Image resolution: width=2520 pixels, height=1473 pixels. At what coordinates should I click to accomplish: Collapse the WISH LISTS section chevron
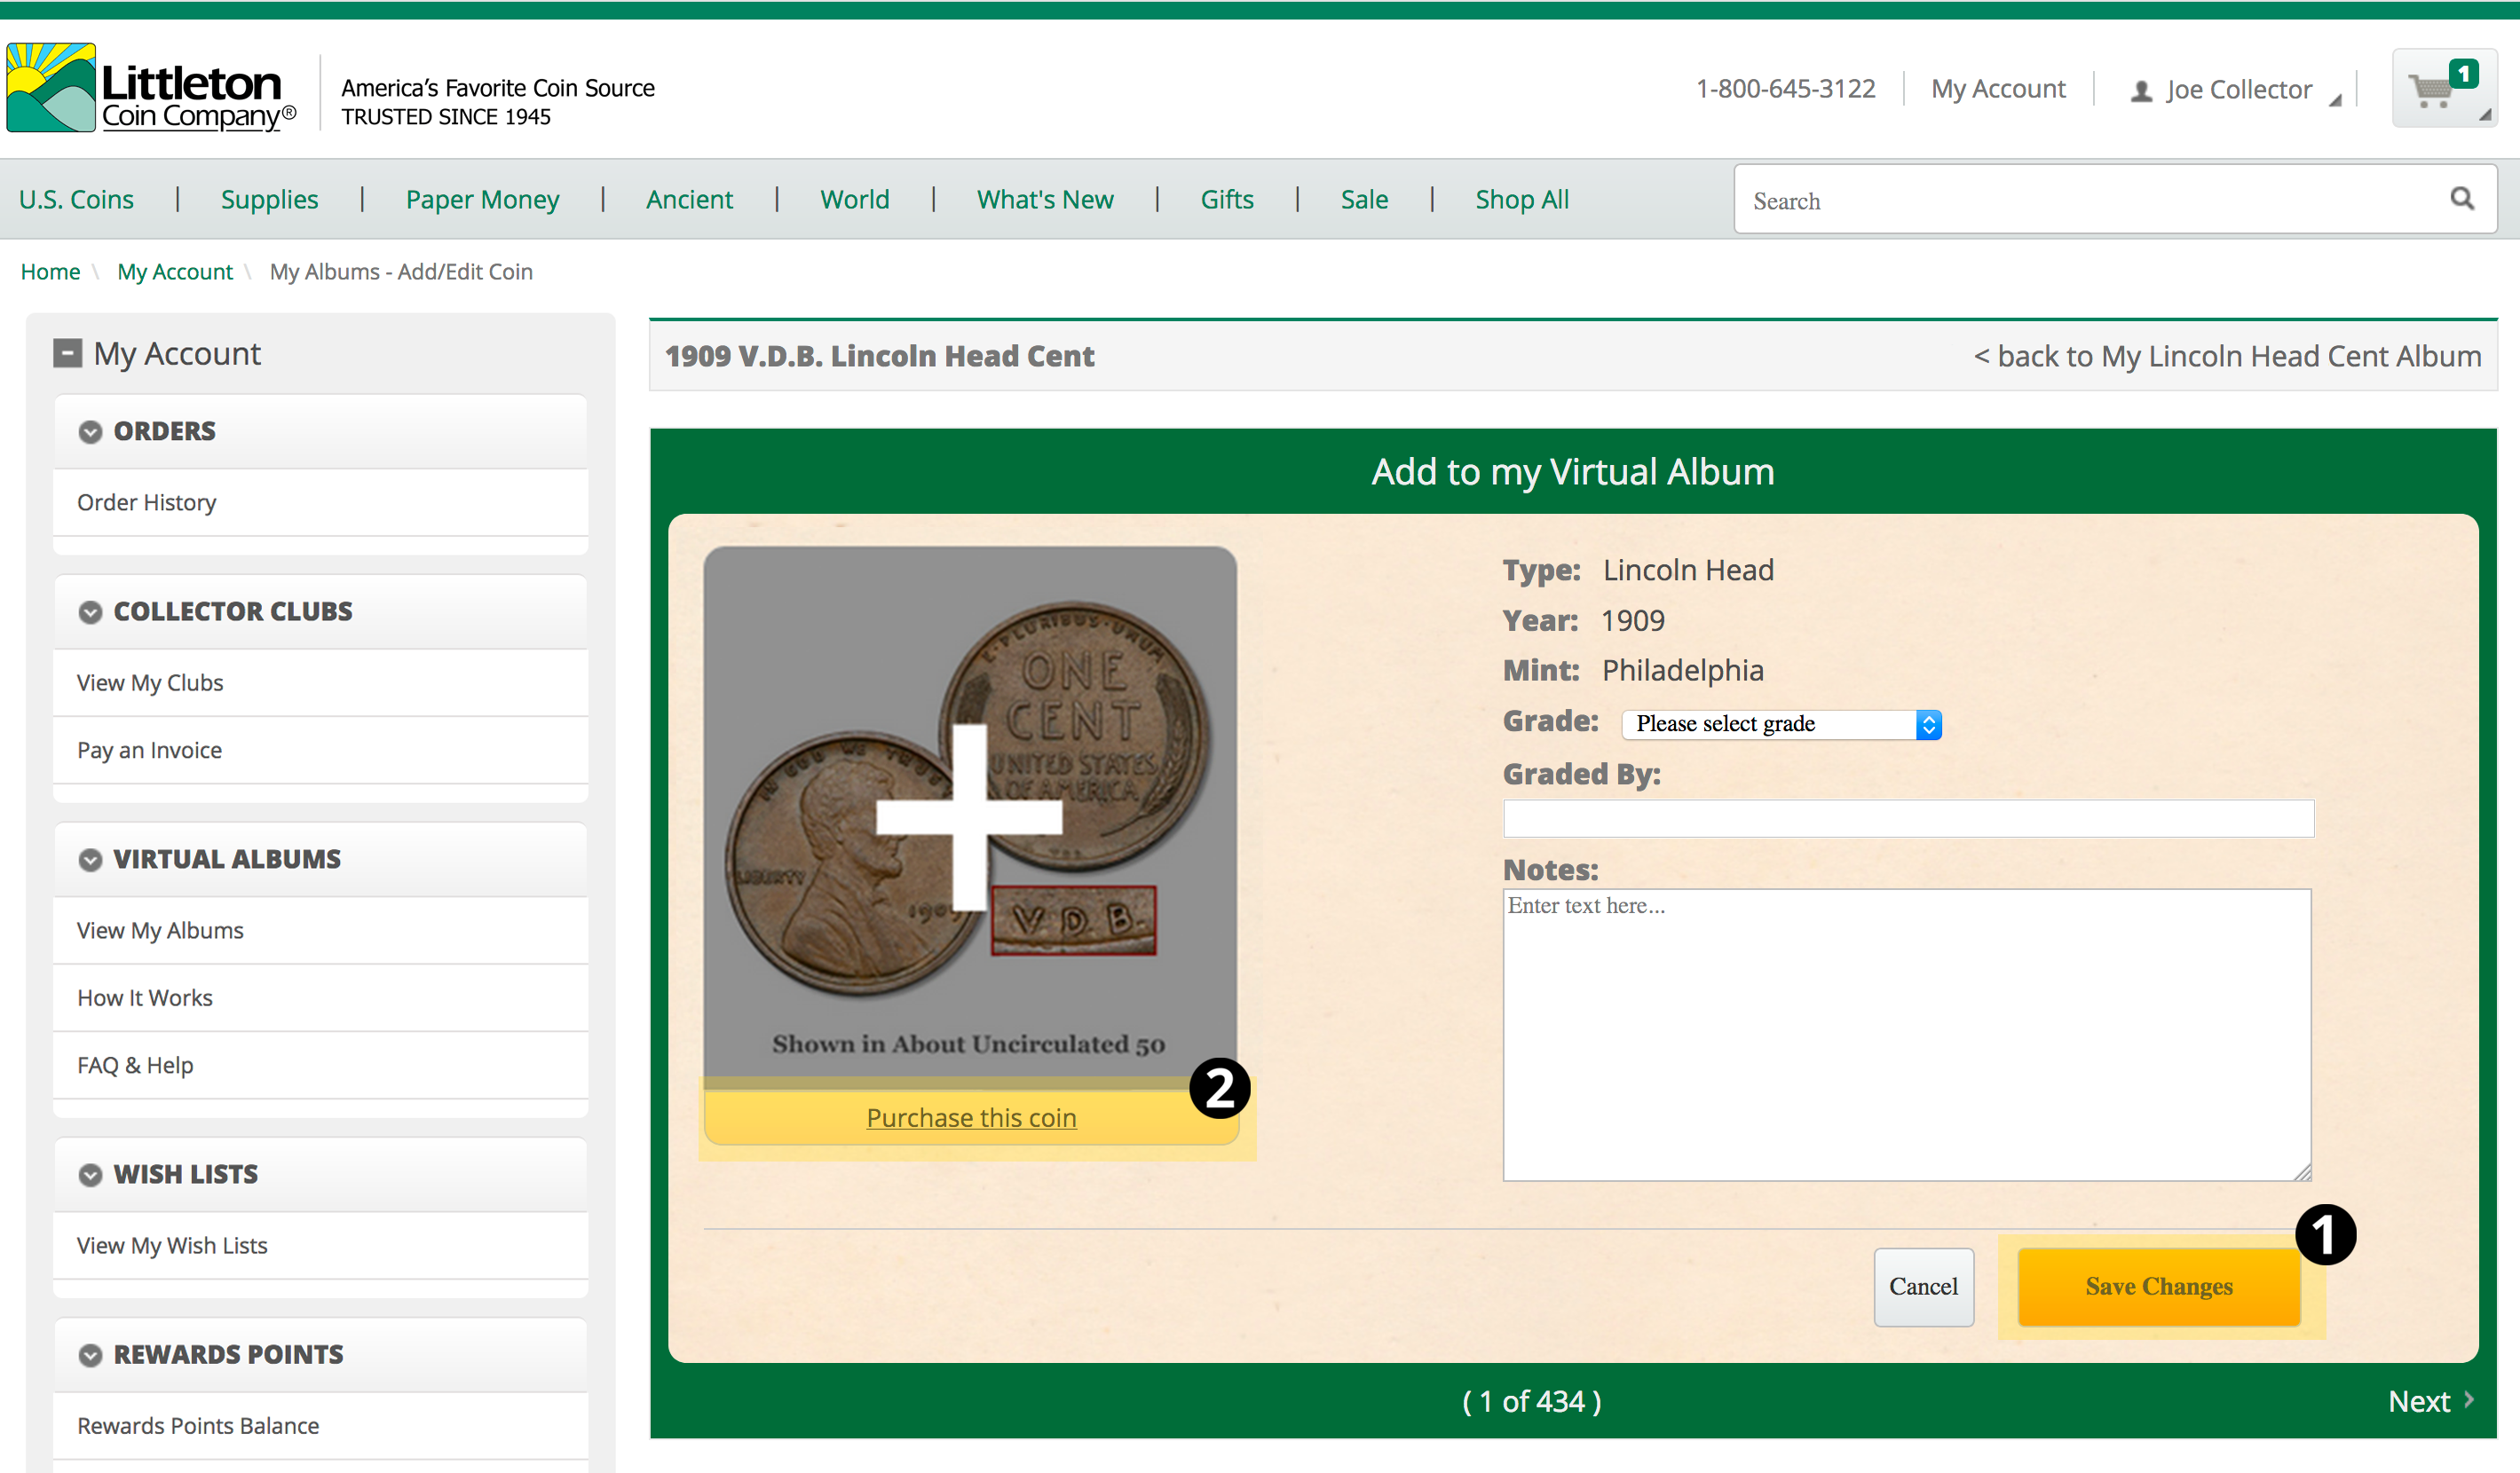point(91,1175)
